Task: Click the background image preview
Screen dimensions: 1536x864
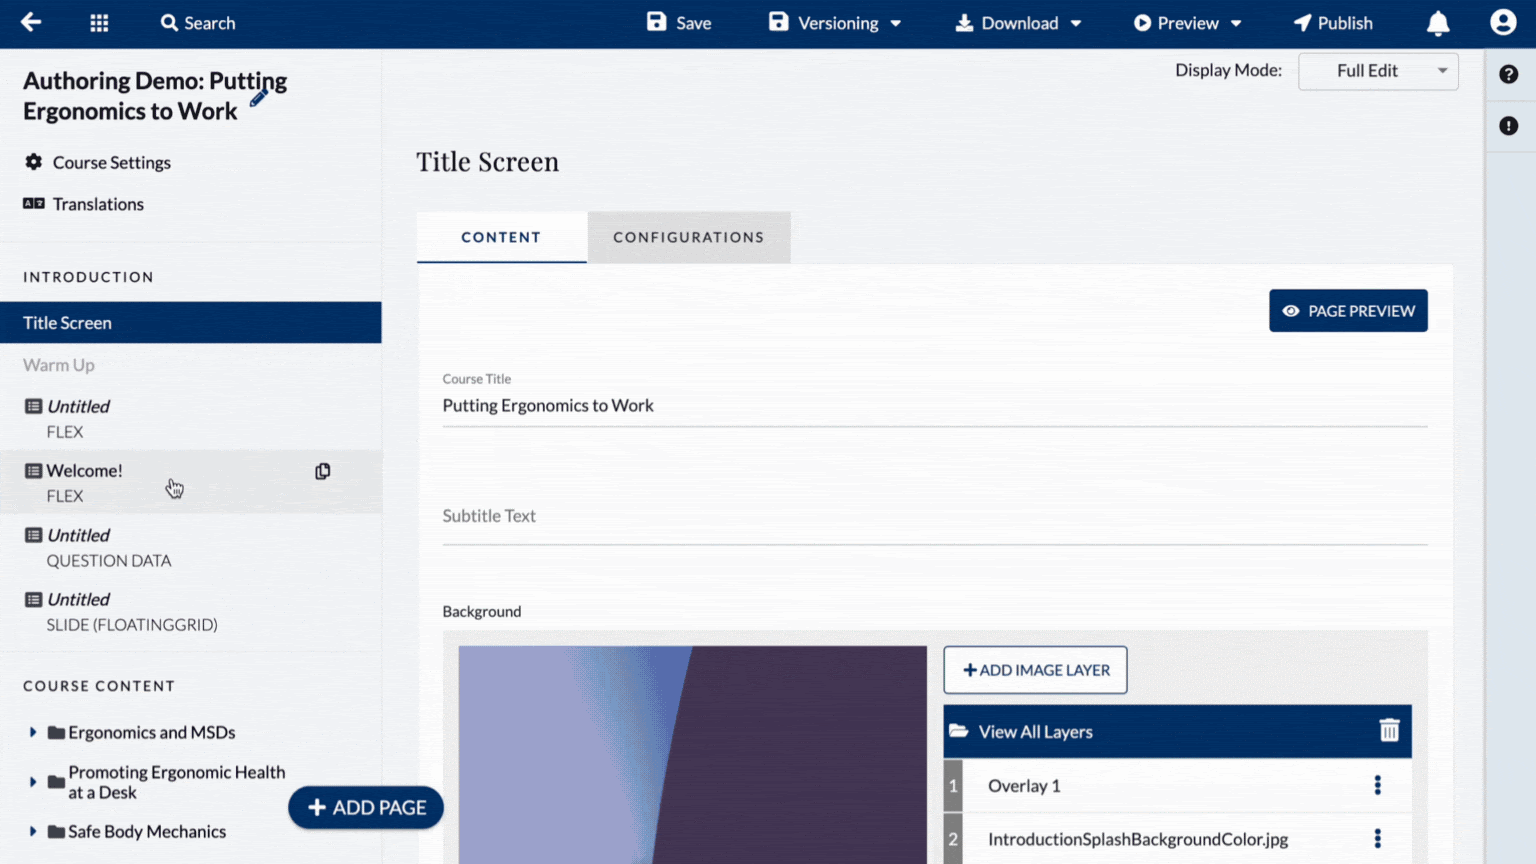Action: coord(693,755)
